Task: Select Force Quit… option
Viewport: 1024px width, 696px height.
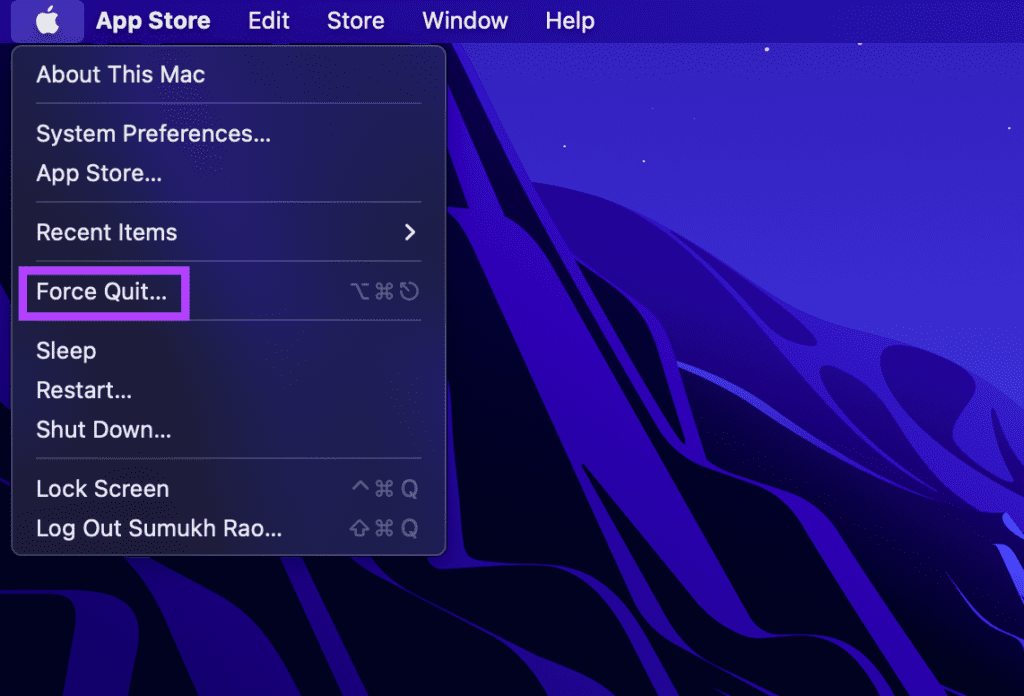Action: tap(229, 292)
